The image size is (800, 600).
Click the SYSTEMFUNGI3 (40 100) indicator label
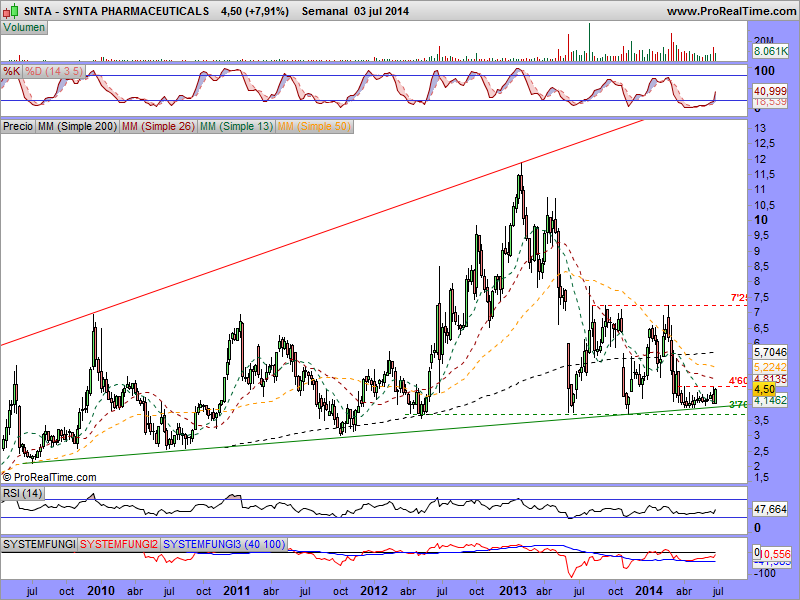[223, 544]
